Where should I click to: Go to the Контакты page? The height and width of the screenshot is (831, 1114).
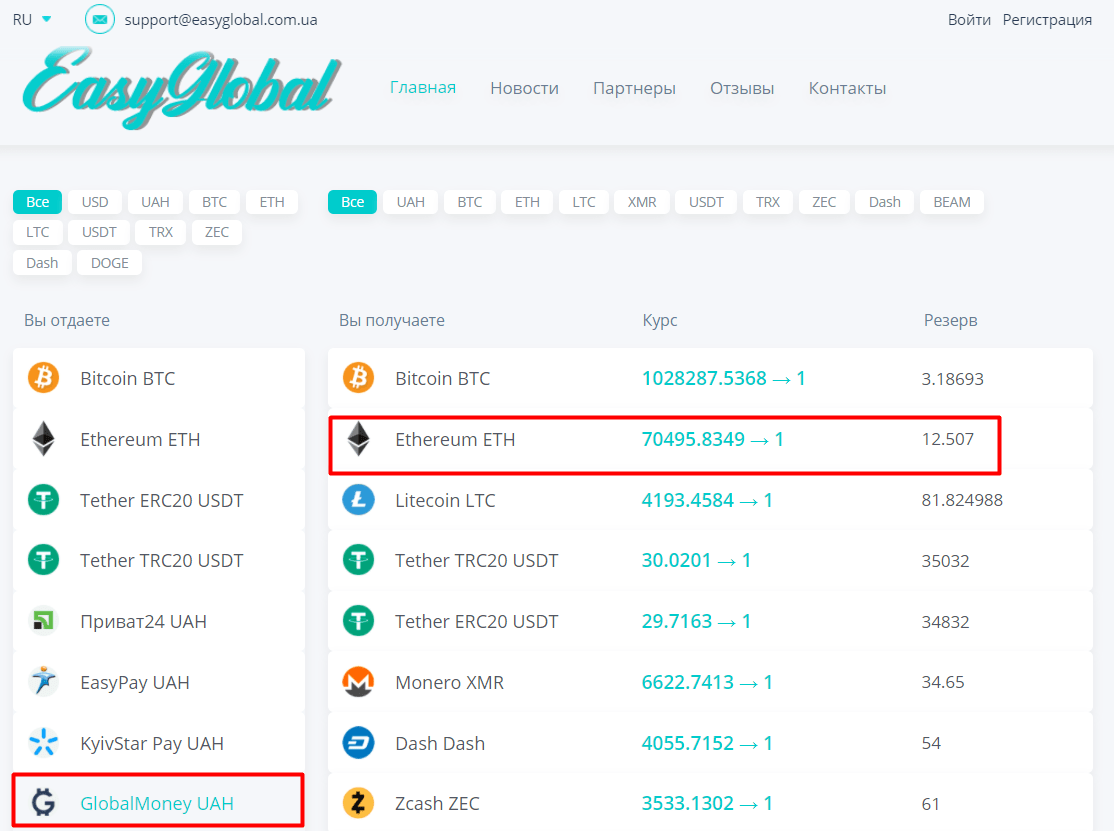point(847,88)
